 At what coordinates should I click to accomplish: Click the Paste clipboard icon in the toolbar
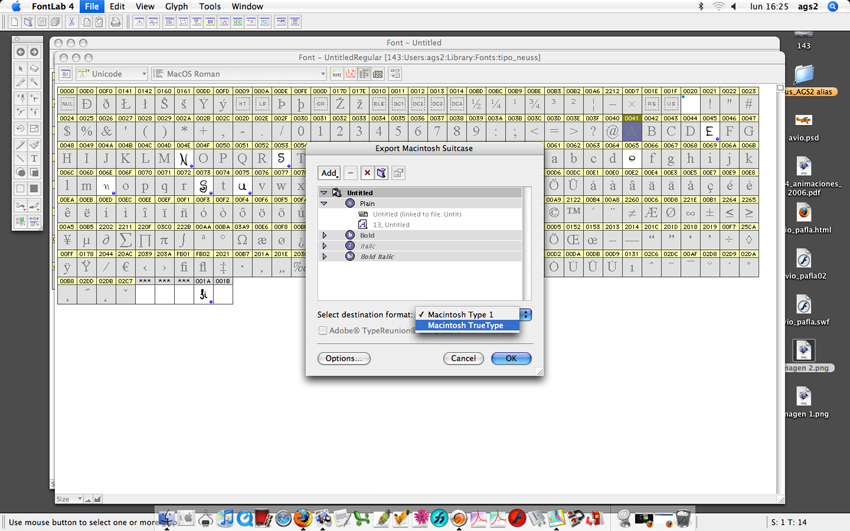pyautogui.click(x=99, y=22)
